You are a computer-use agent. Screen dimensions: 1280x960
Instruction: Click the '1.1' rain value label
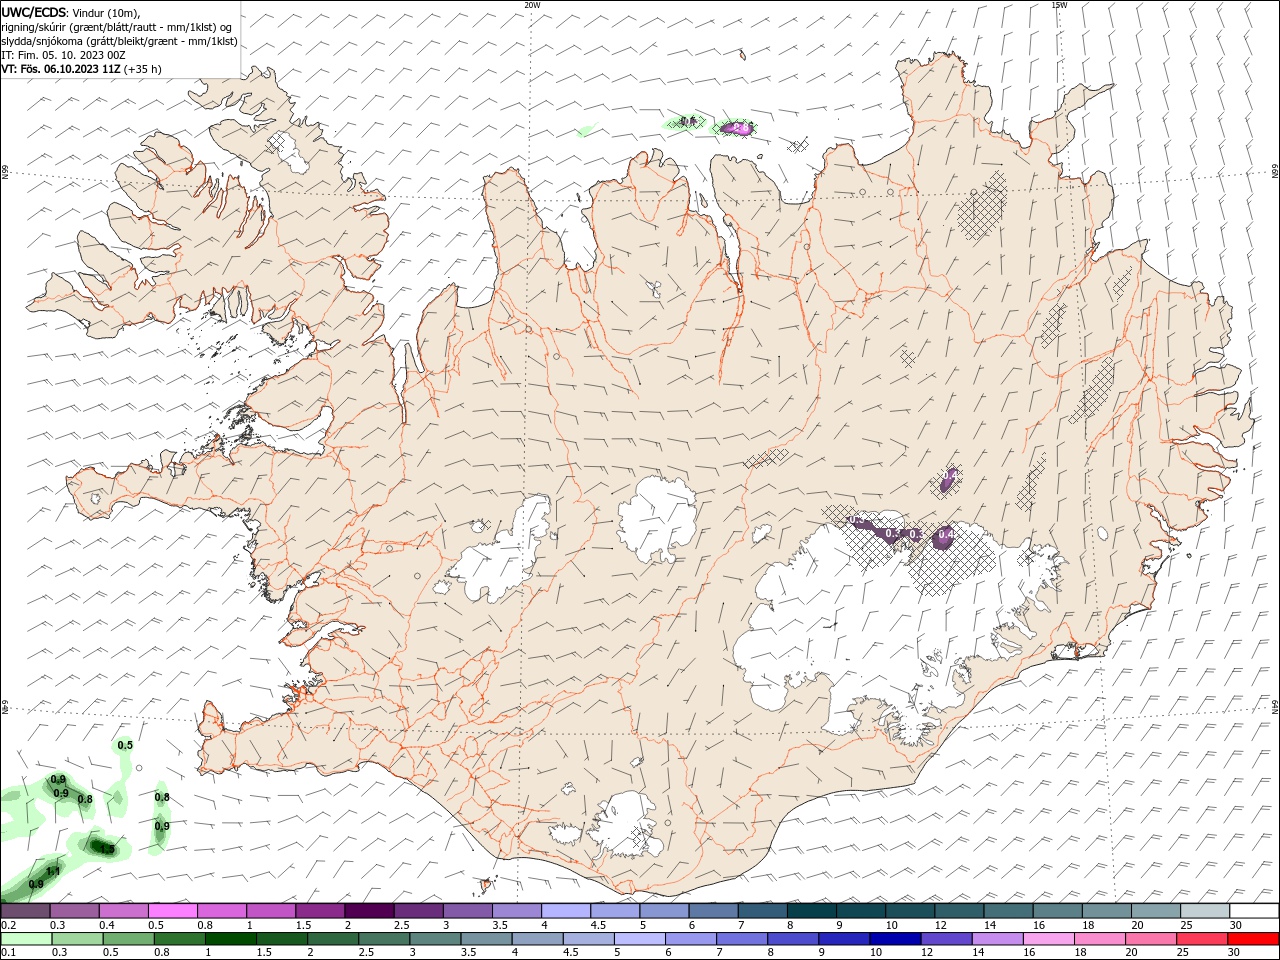pos(53,871)
